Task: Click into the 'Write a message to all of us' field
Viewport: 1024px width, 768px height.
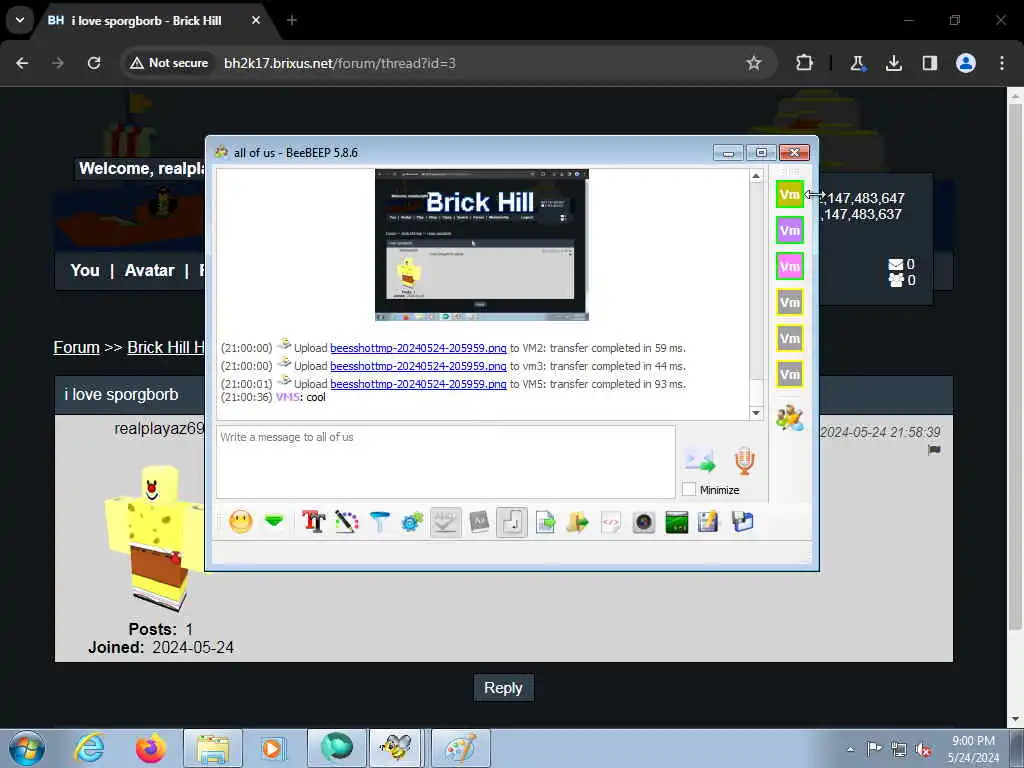Action: point(445,462)
